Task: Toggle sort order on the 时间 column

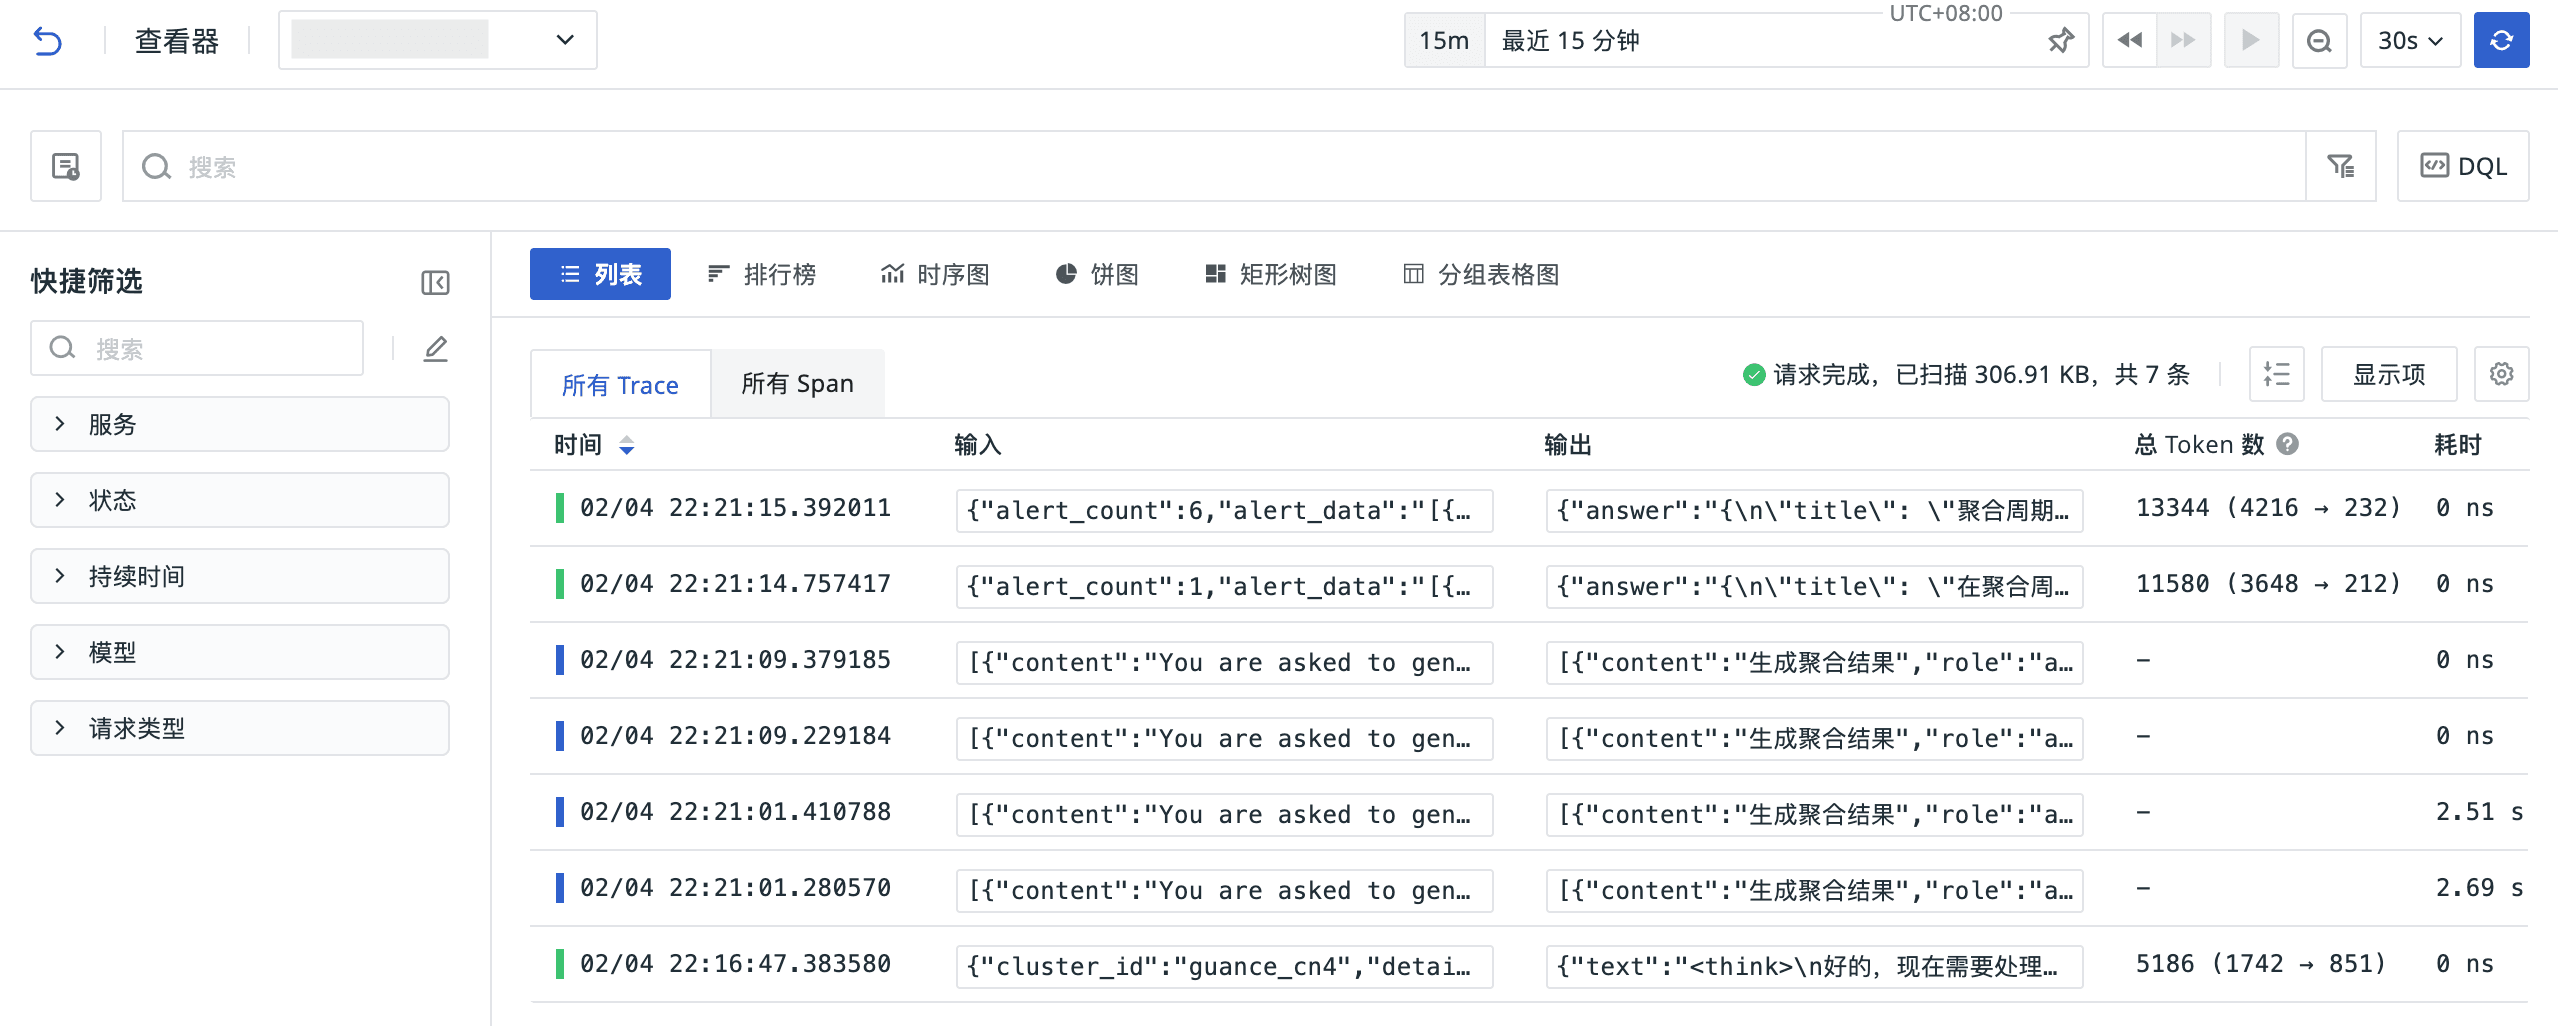Action: click(x=626, y=445)
